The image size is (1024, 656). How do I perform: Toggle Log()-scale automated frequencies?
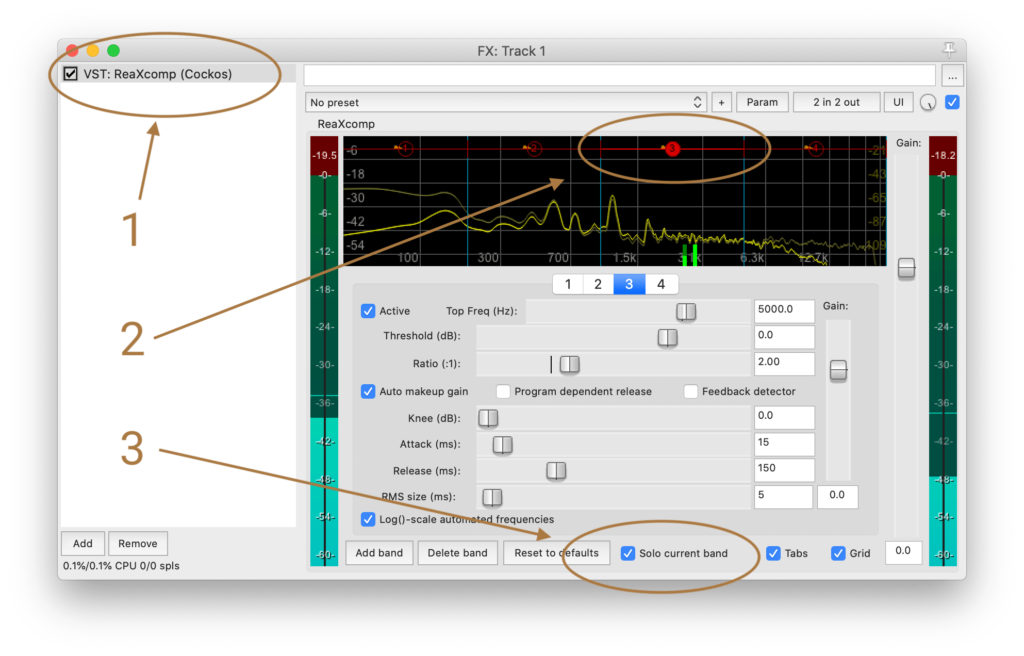(368, 519)
